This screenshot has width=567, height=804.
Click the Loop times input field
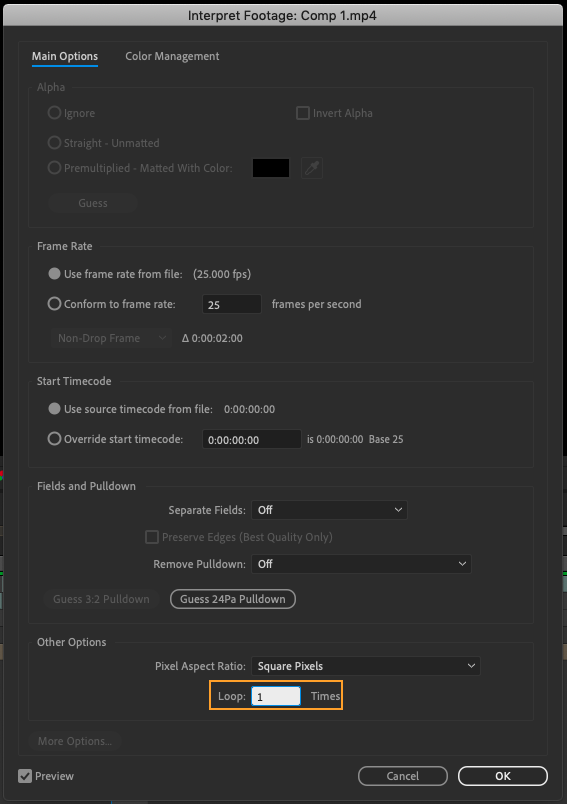pyautogui.click(x=276, y=696)
